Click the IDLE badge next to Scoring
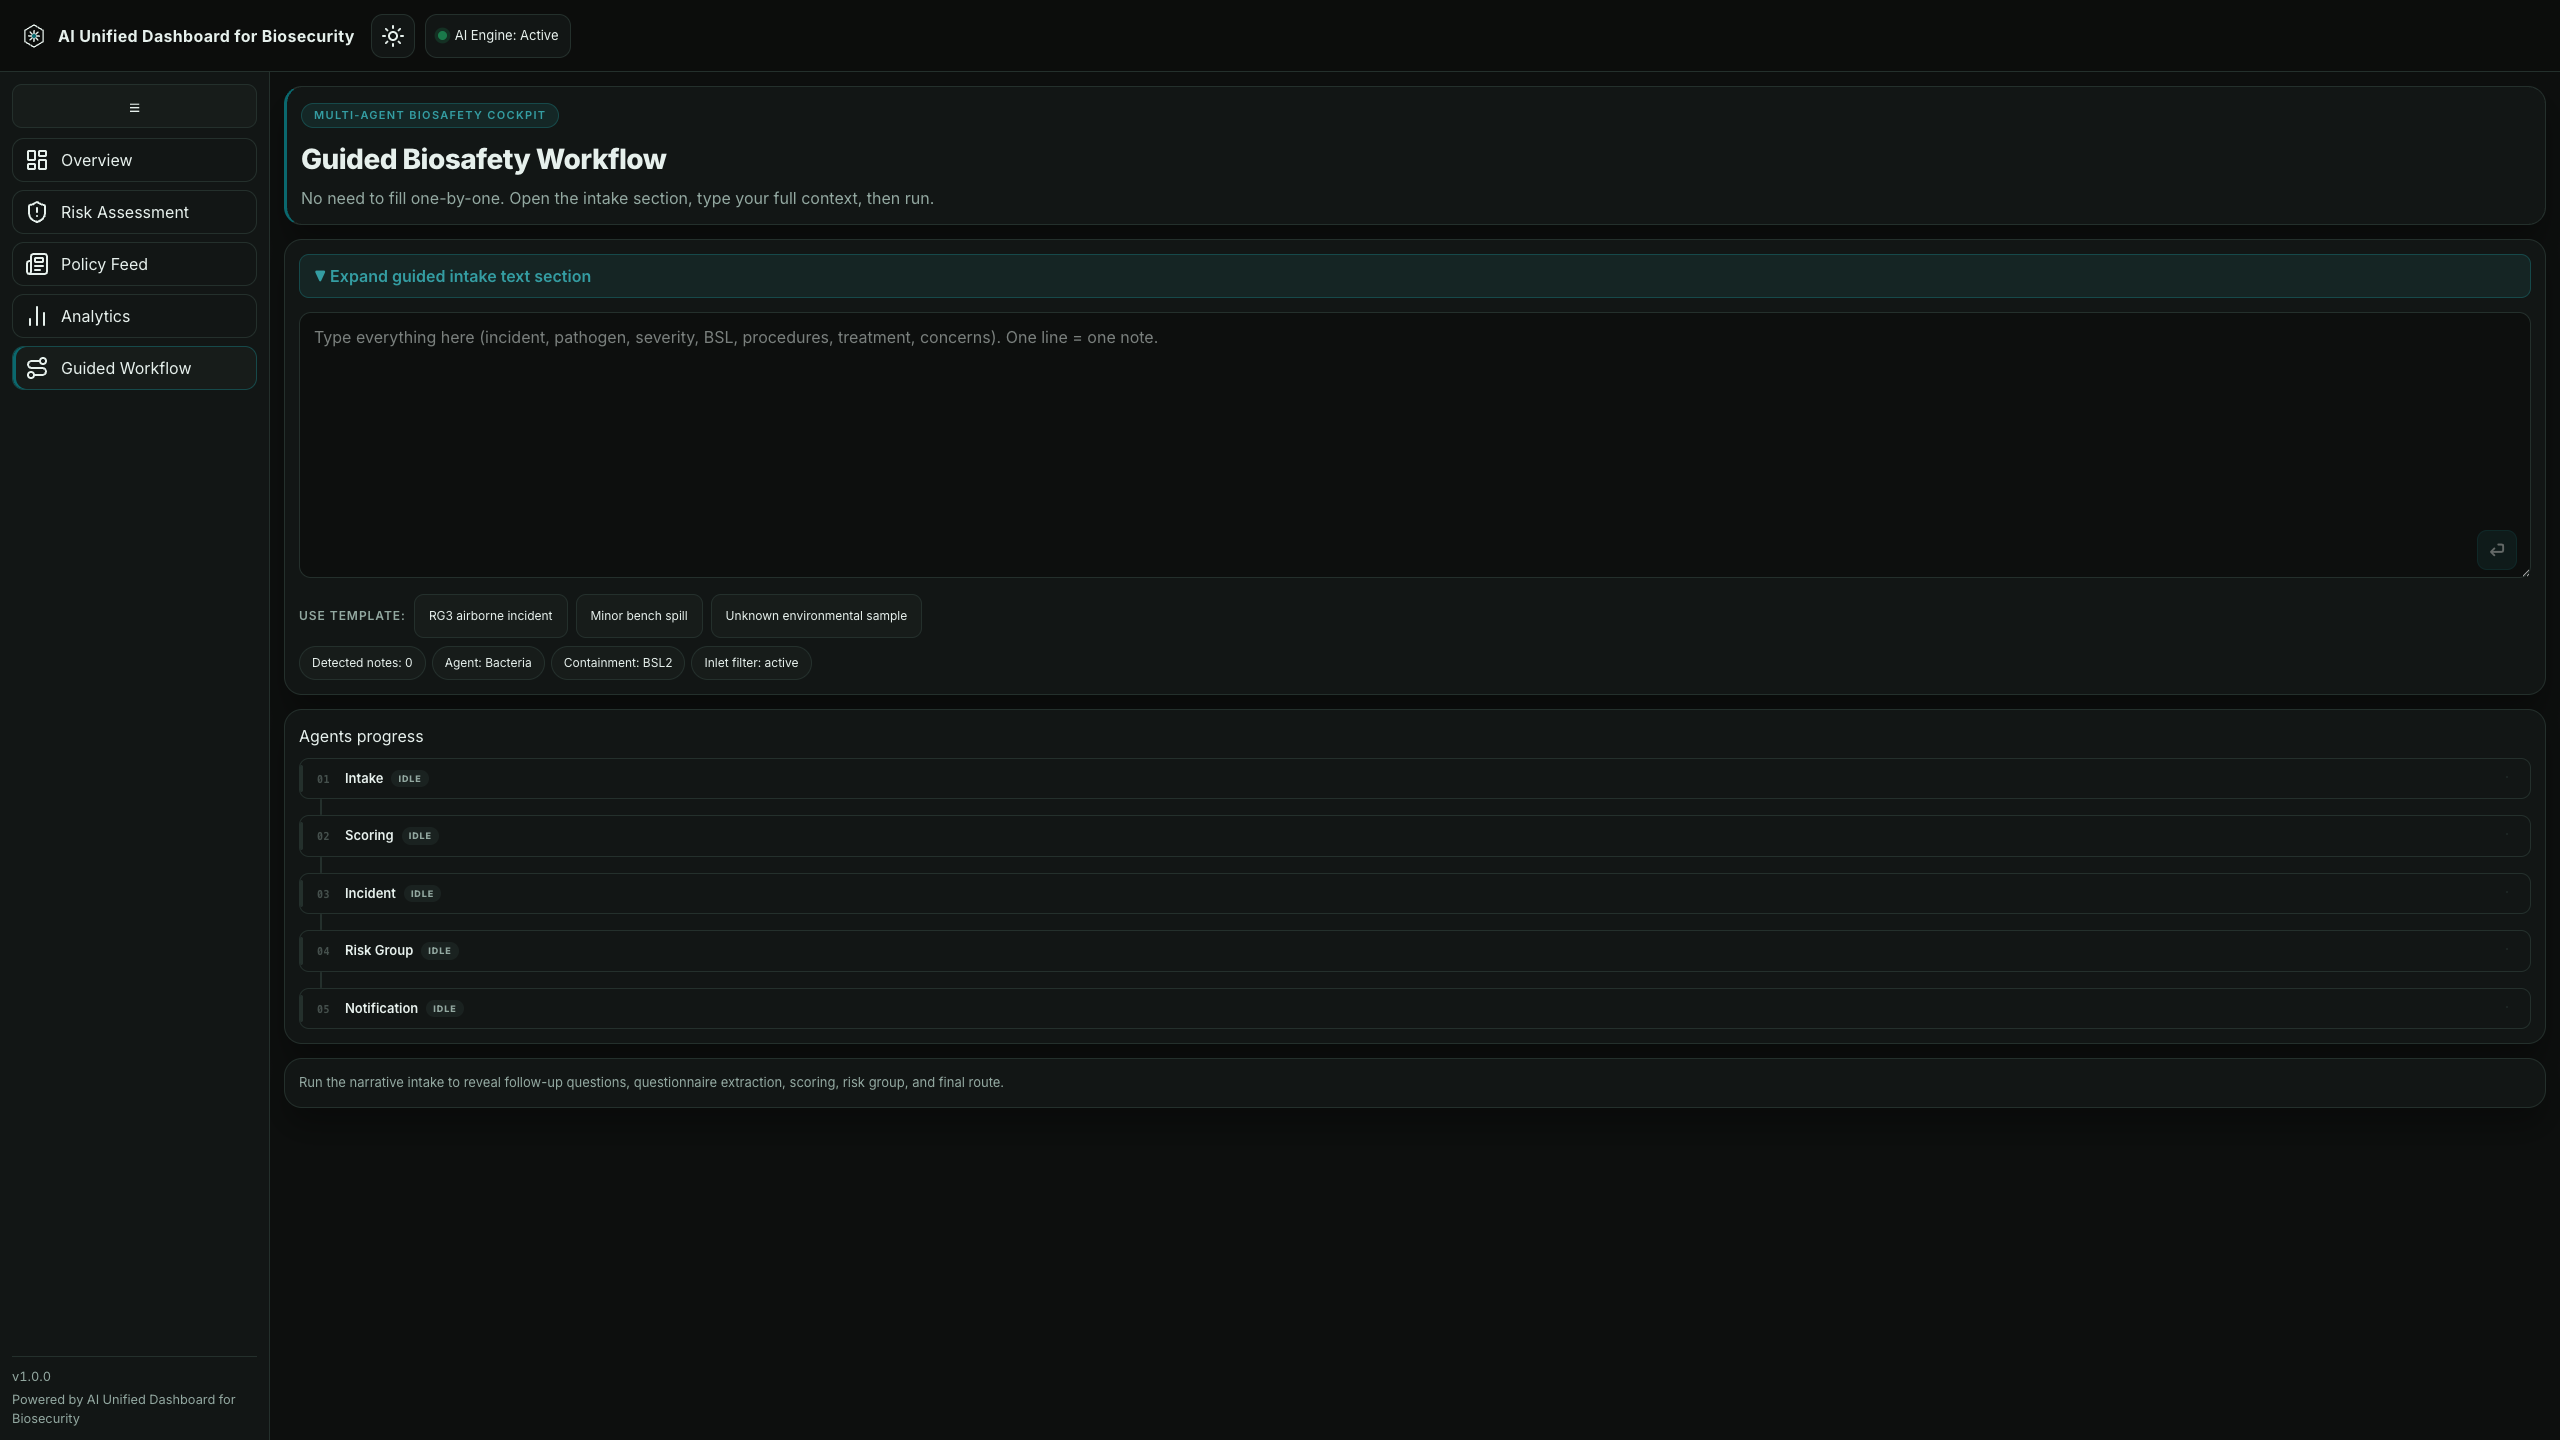 (420, 836)
